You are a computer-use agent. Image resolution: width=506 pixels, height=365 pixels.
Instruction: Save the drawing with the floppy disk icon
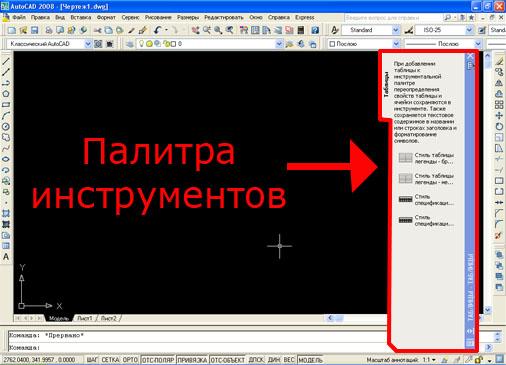(34, 30)
